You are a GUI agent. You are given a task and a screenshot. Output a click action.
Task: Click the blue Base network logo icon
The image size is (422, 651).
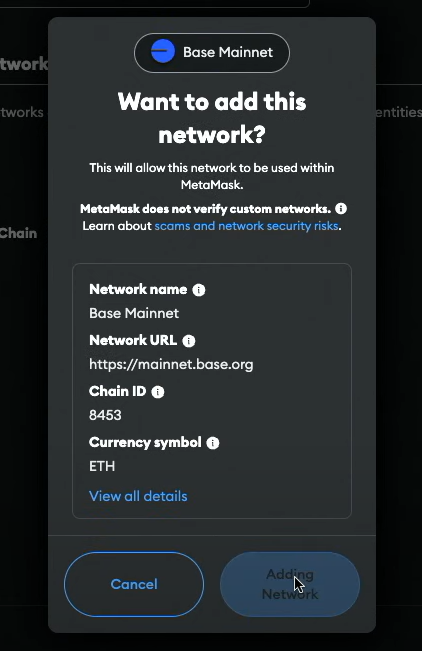click(163, 51)
